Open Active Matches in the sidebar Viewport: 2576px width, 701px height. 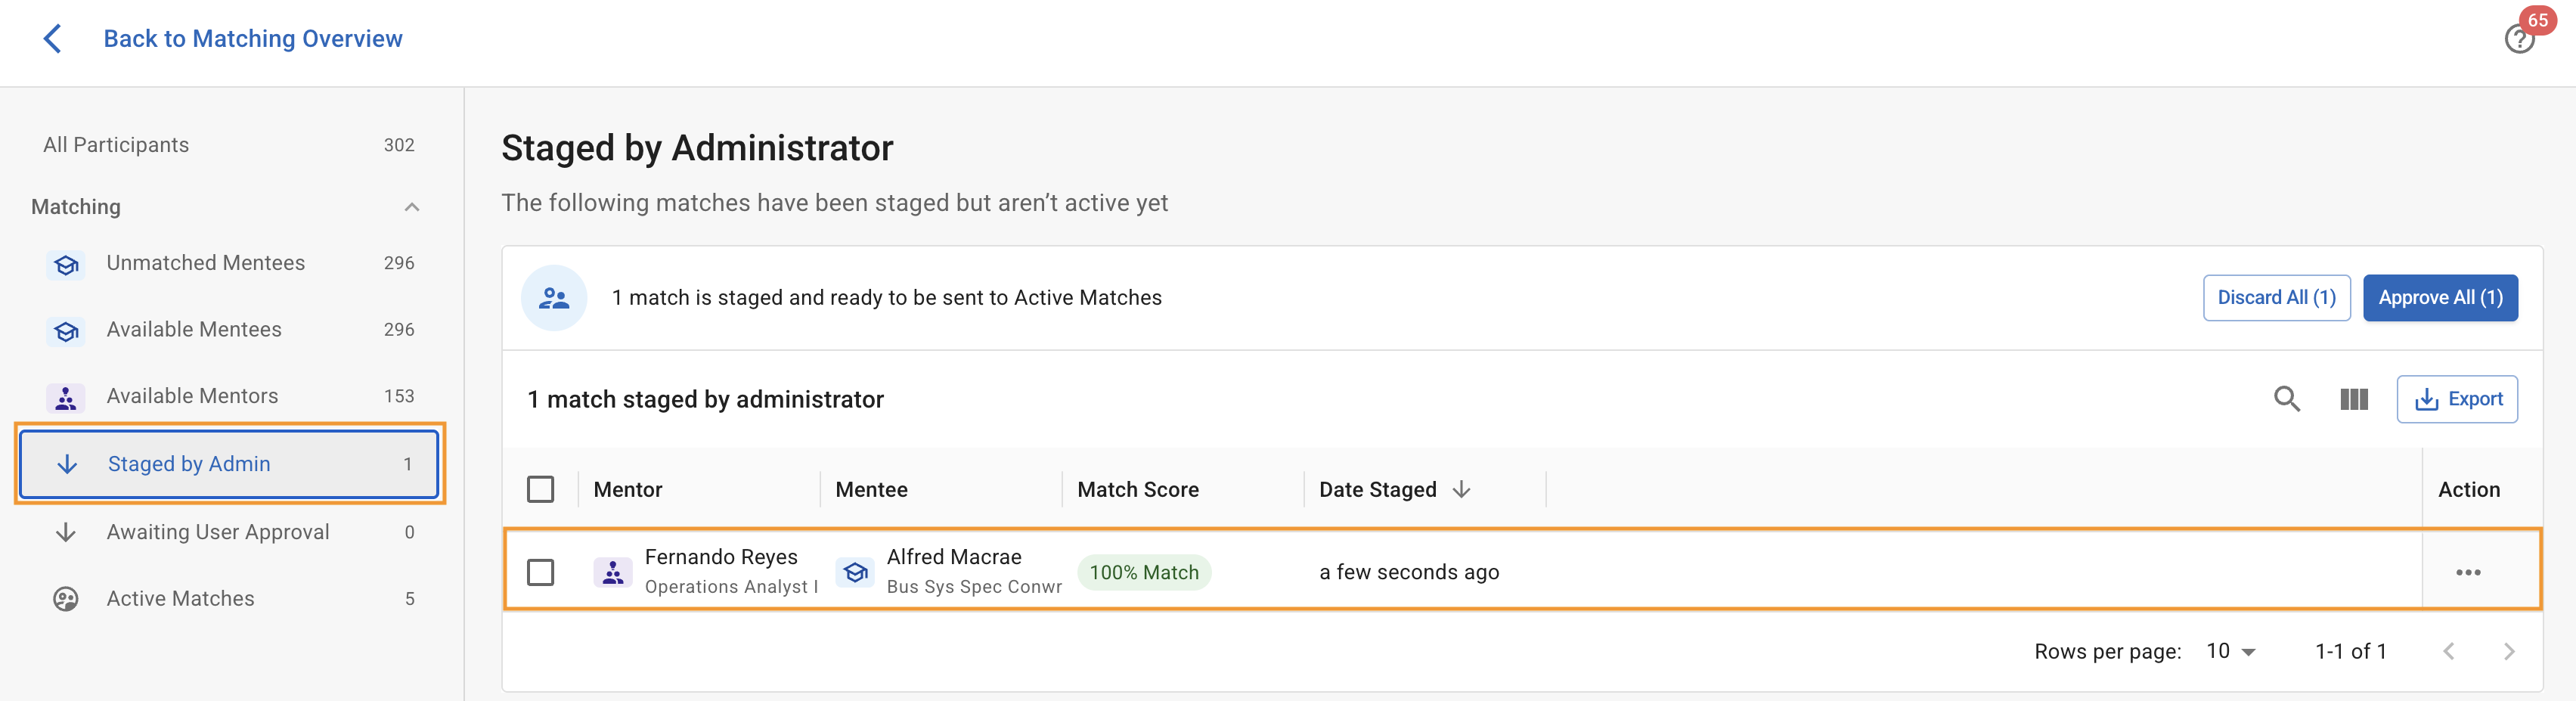[180, 598]
